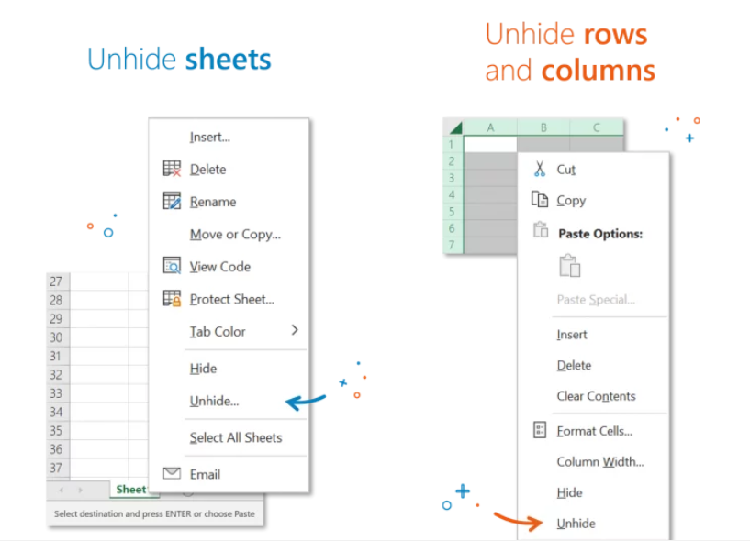Image resolution: width=750 pixels, height=541 pixels.
Task: Choose Unhide in the column menu
Action: (576, 523)
